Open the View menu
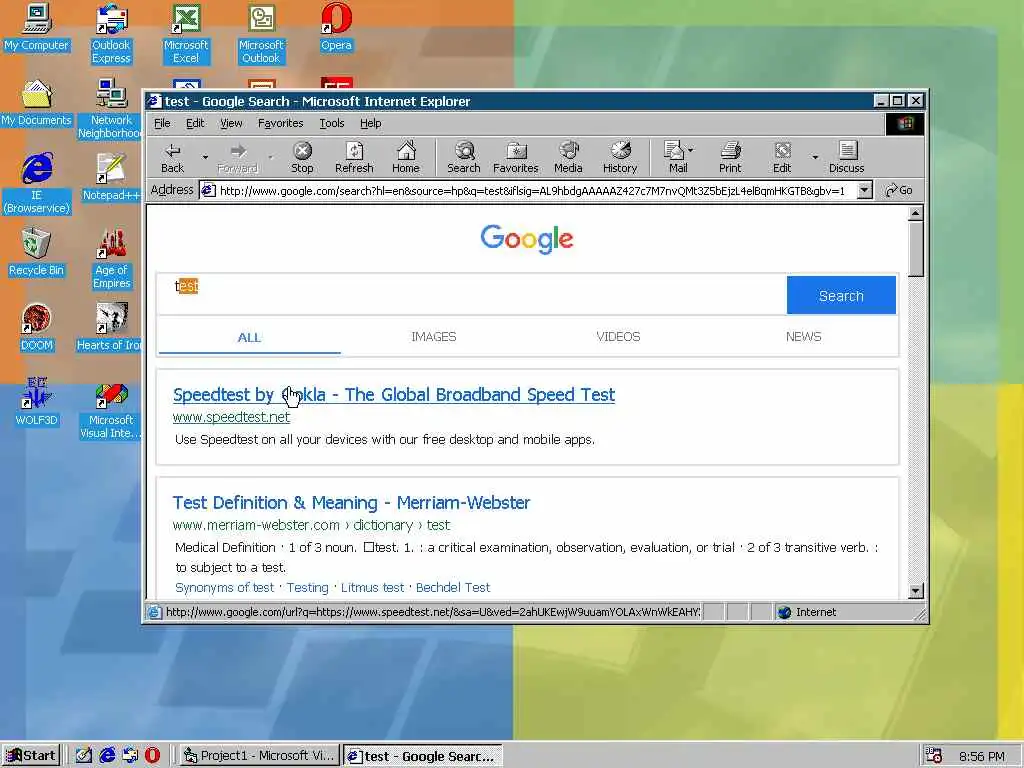The image size is (1024, 768). point(231,123)
